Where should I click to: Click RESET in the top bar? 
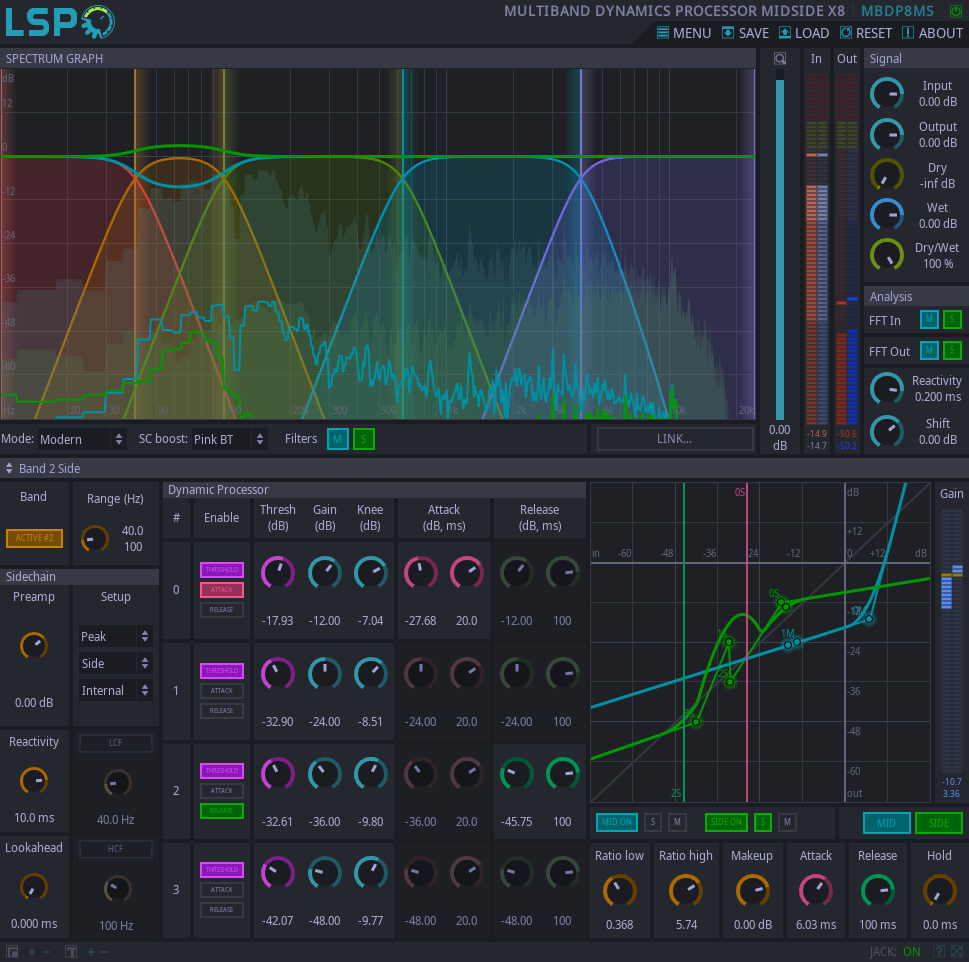point(866,33)
